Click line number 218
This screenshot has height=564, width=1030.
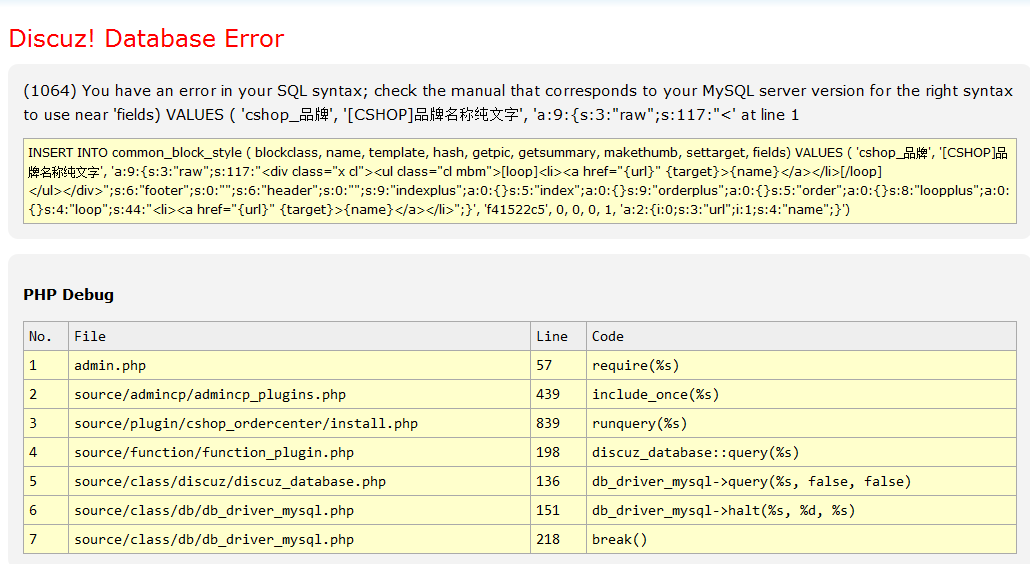(x=558, y=539)
